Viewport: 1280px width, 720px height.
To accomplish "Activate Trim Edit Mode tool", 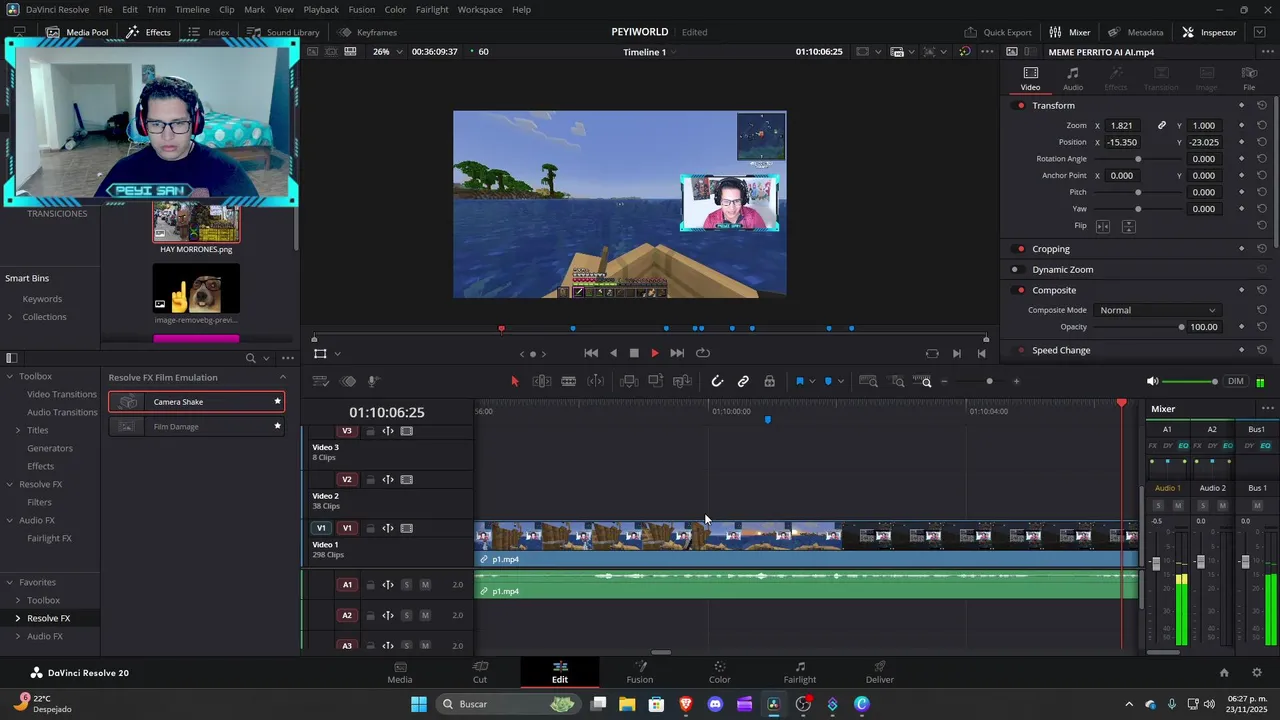I will pyautogui.click(x=542, y=381).
